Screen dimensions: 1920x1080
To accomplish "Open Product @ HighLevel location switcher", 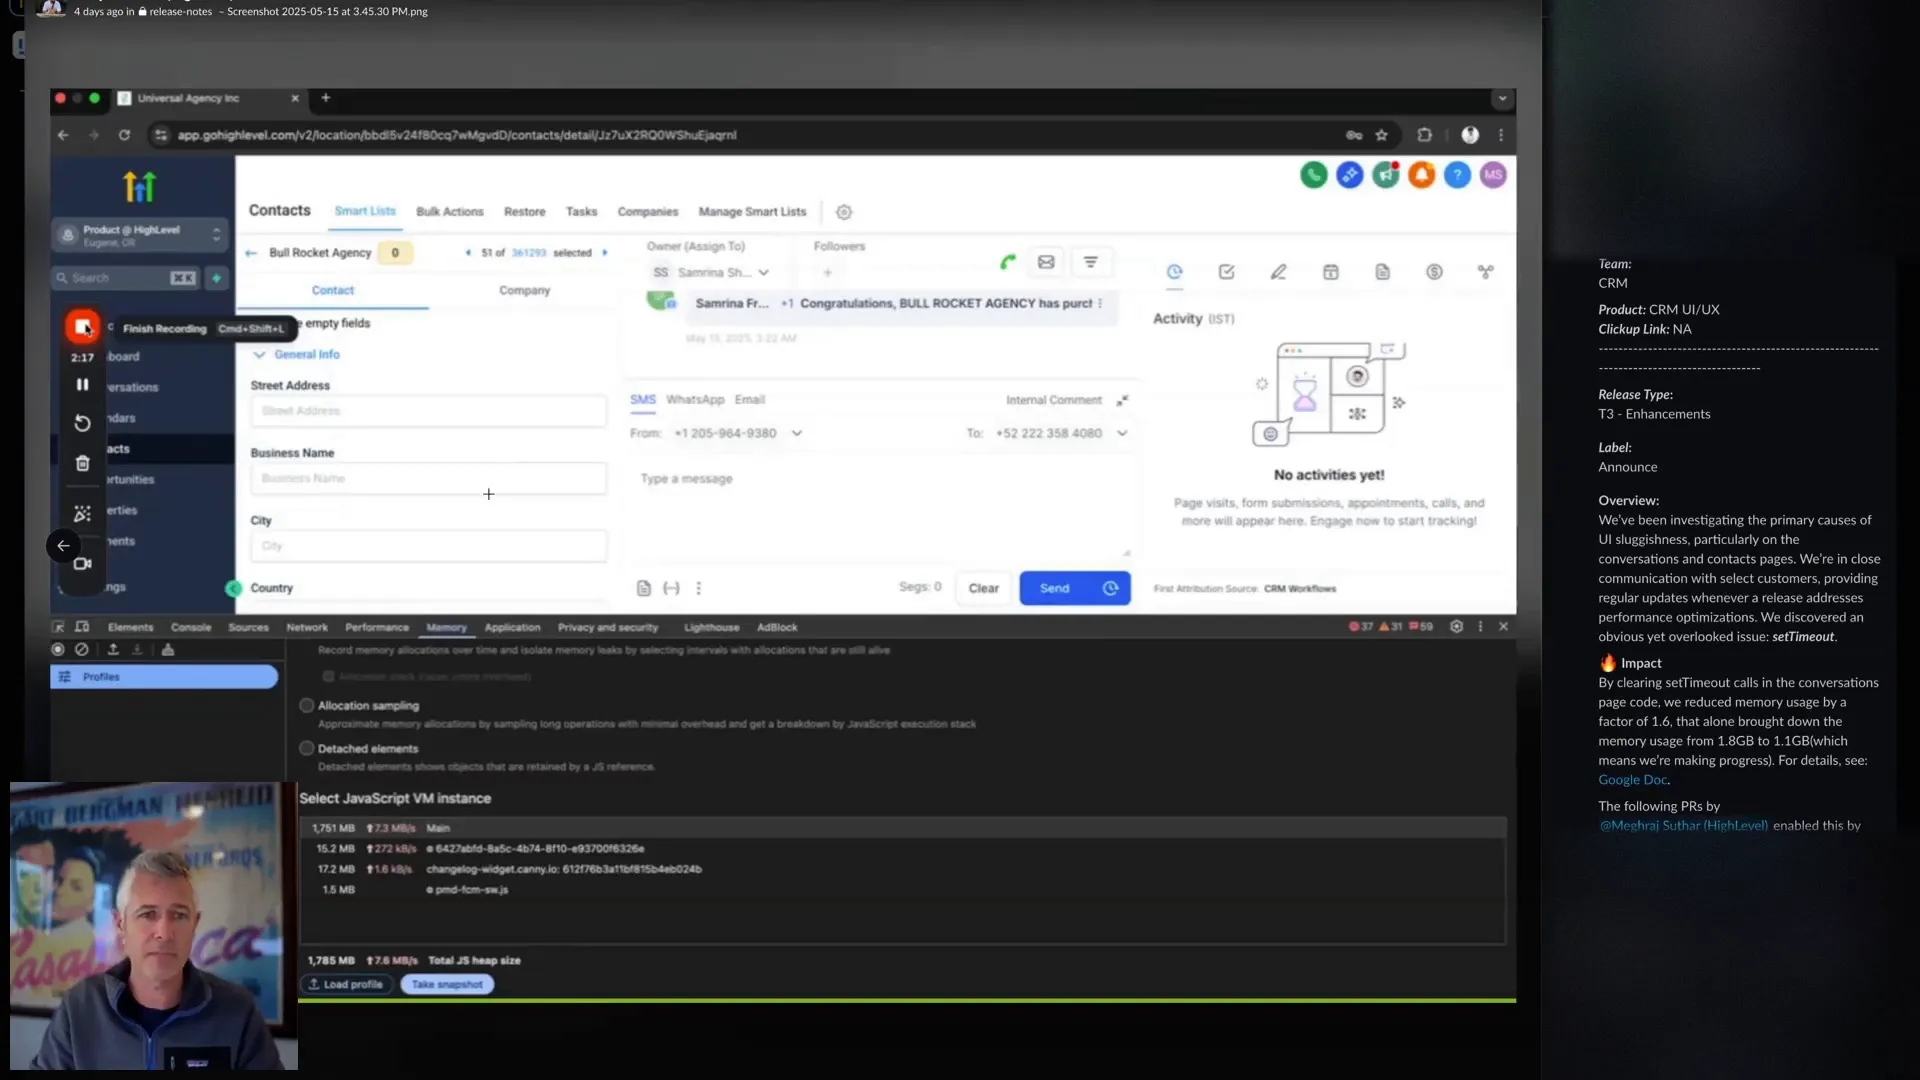I will [x=140, y=235].
